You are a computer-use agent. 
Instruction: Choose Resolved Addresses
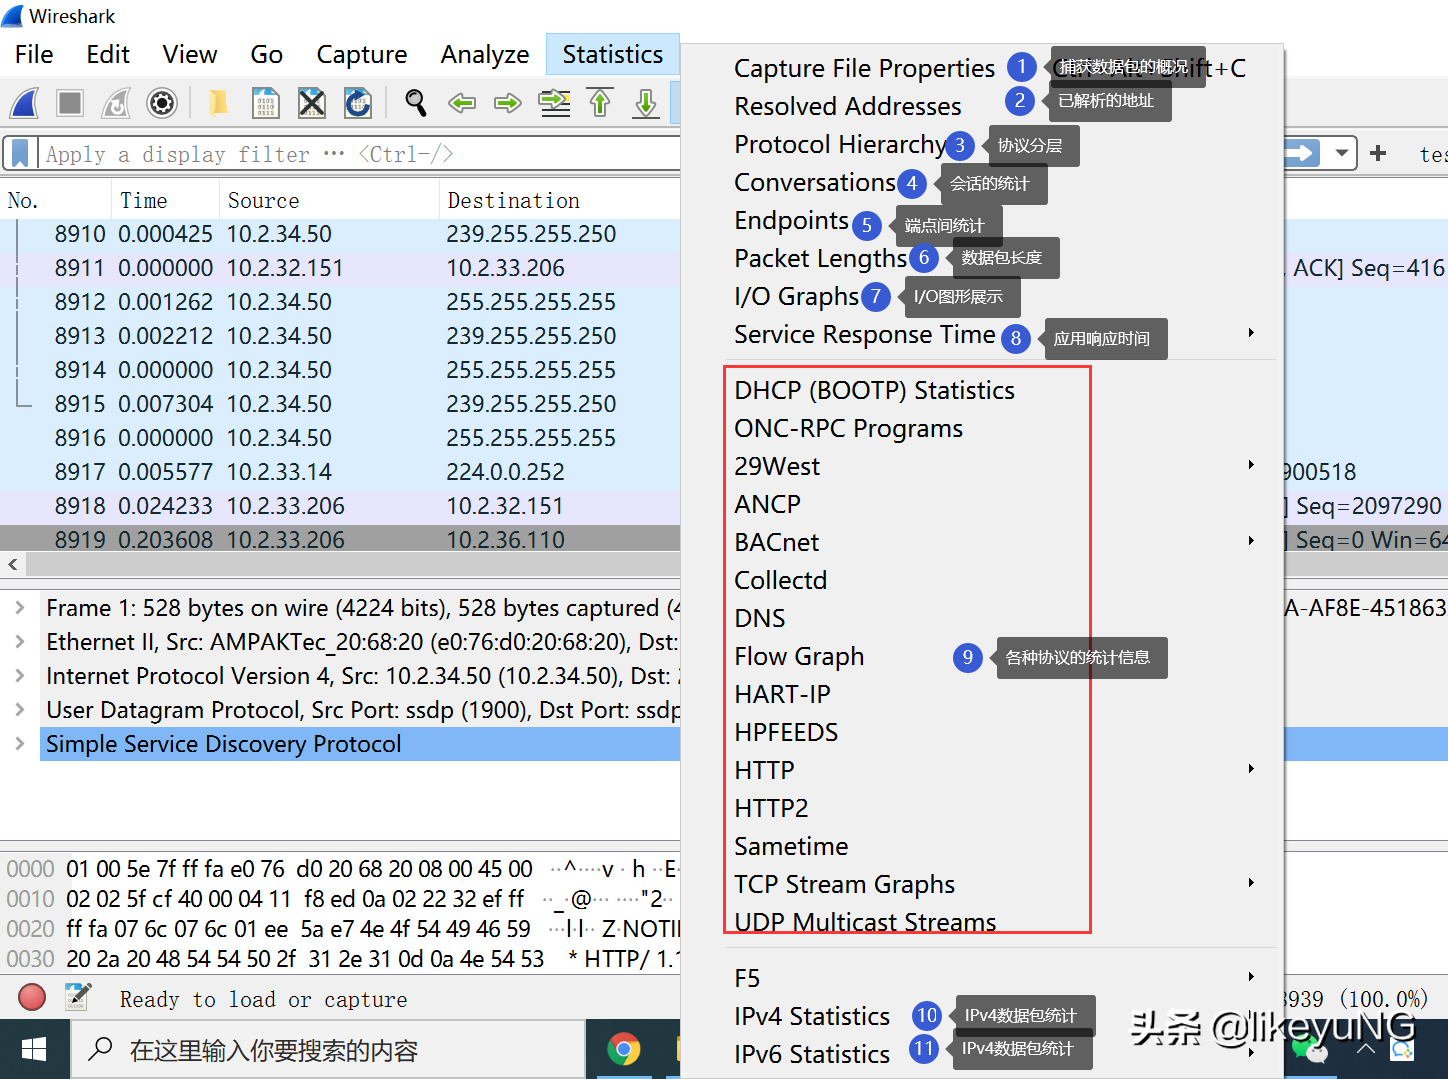pos(848,106)
